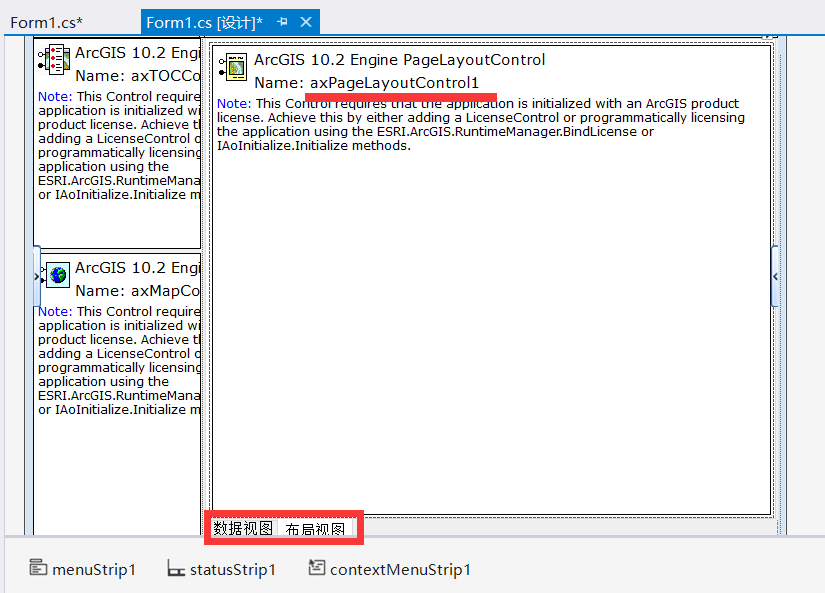Click the ArcGIS 10.2 Engine PageLayoutControl title
Screen dimensions: 825x593
[x=399, y=60]
